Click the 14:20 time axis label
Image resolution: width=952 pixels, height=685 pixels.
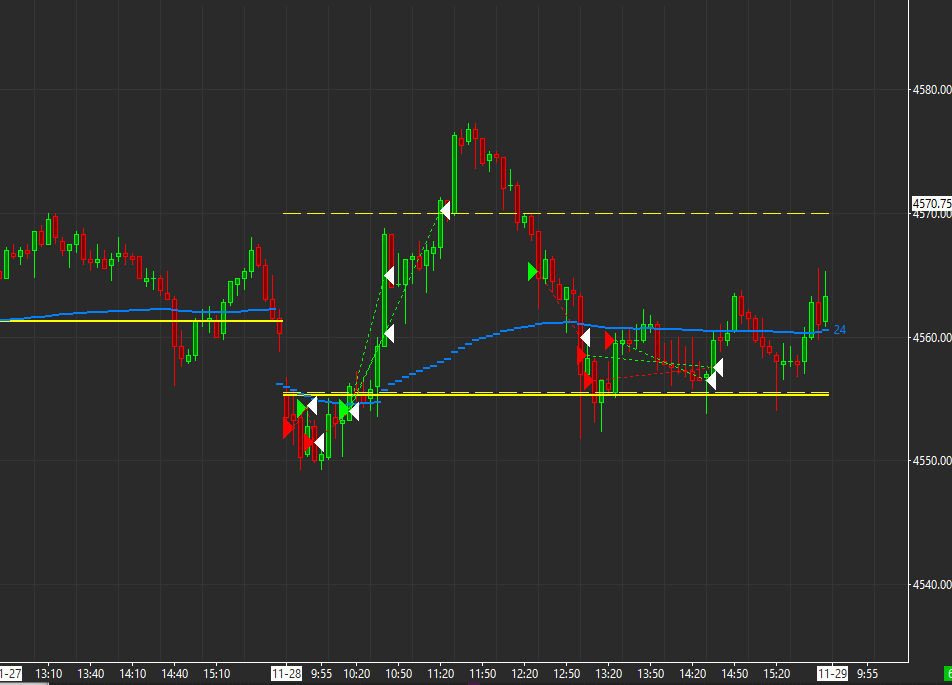coord(692,673)
